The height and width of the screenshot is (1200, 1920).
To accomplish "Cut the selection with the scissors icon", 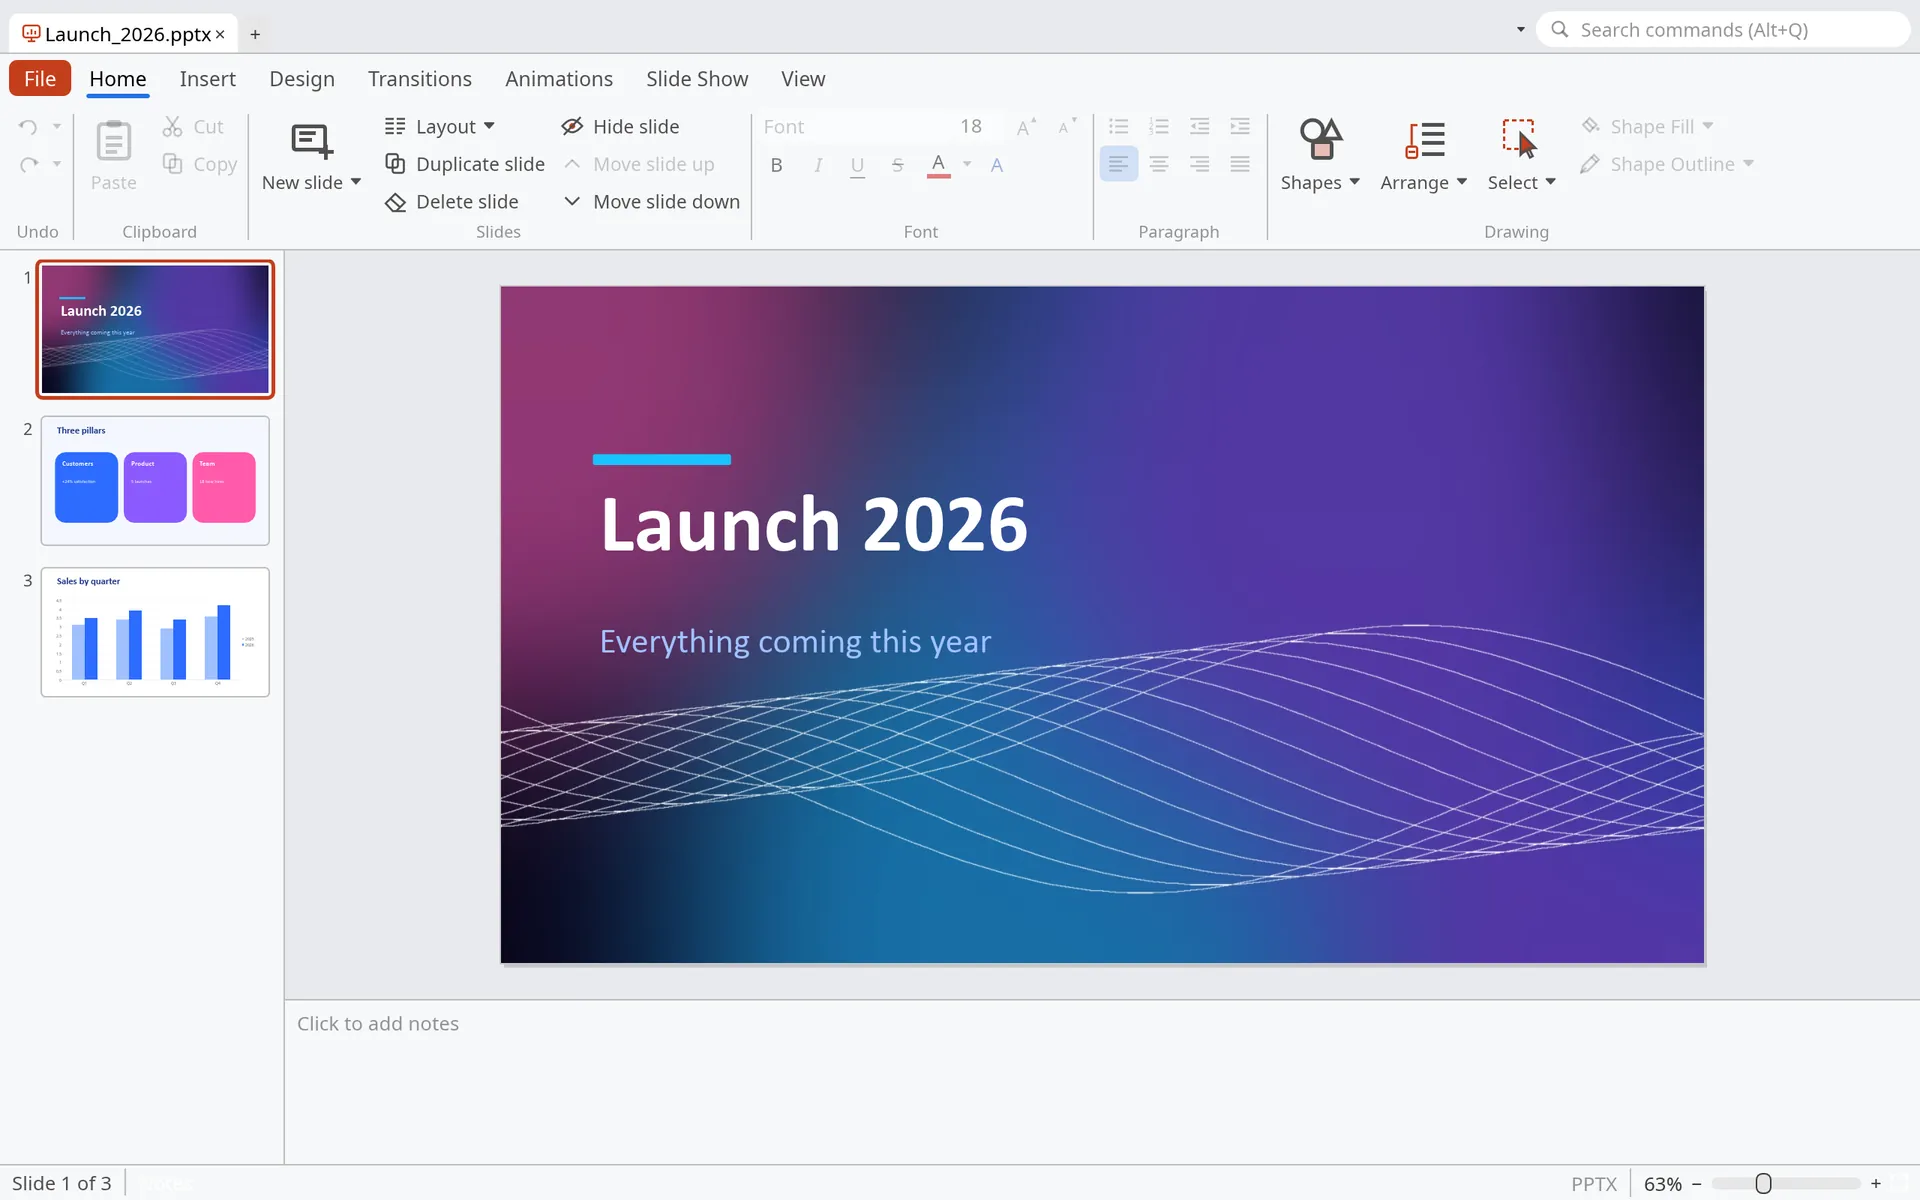I will tap(172, 127).
